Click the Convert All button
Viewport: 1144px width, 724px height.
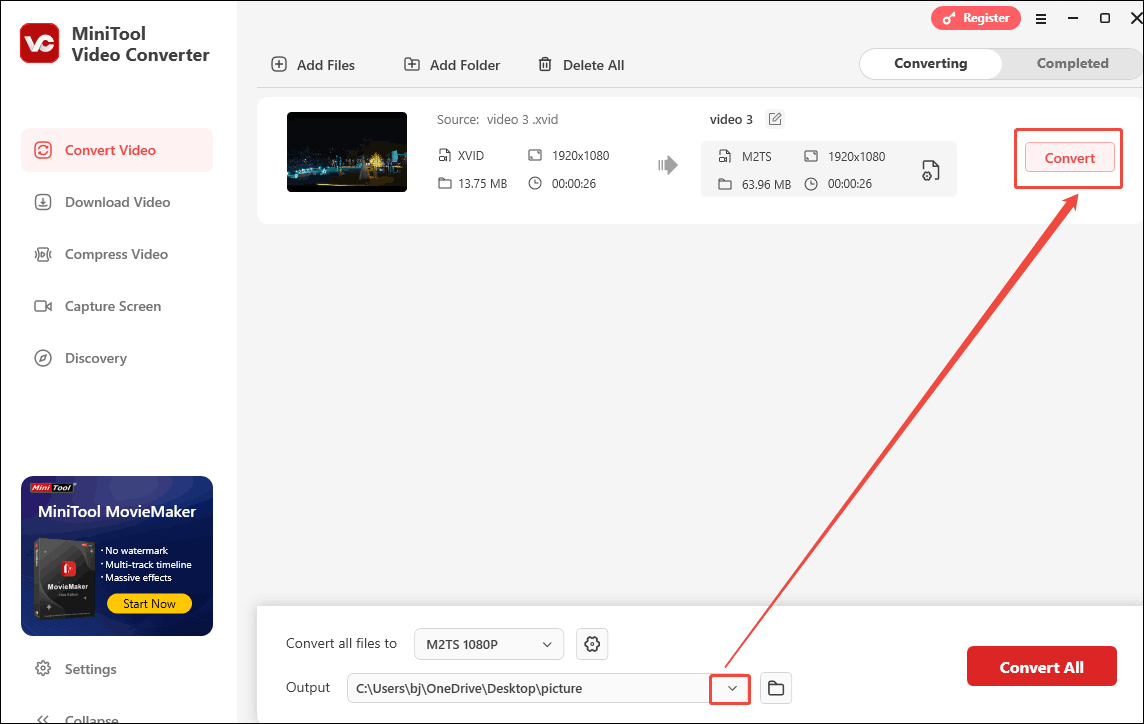click(1041, 666)
